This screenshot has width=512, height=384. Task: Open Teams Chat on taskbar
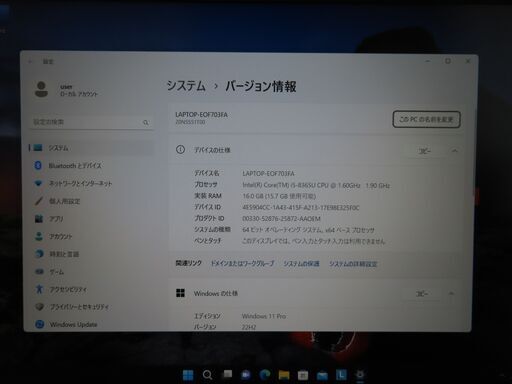pos(246,375)
